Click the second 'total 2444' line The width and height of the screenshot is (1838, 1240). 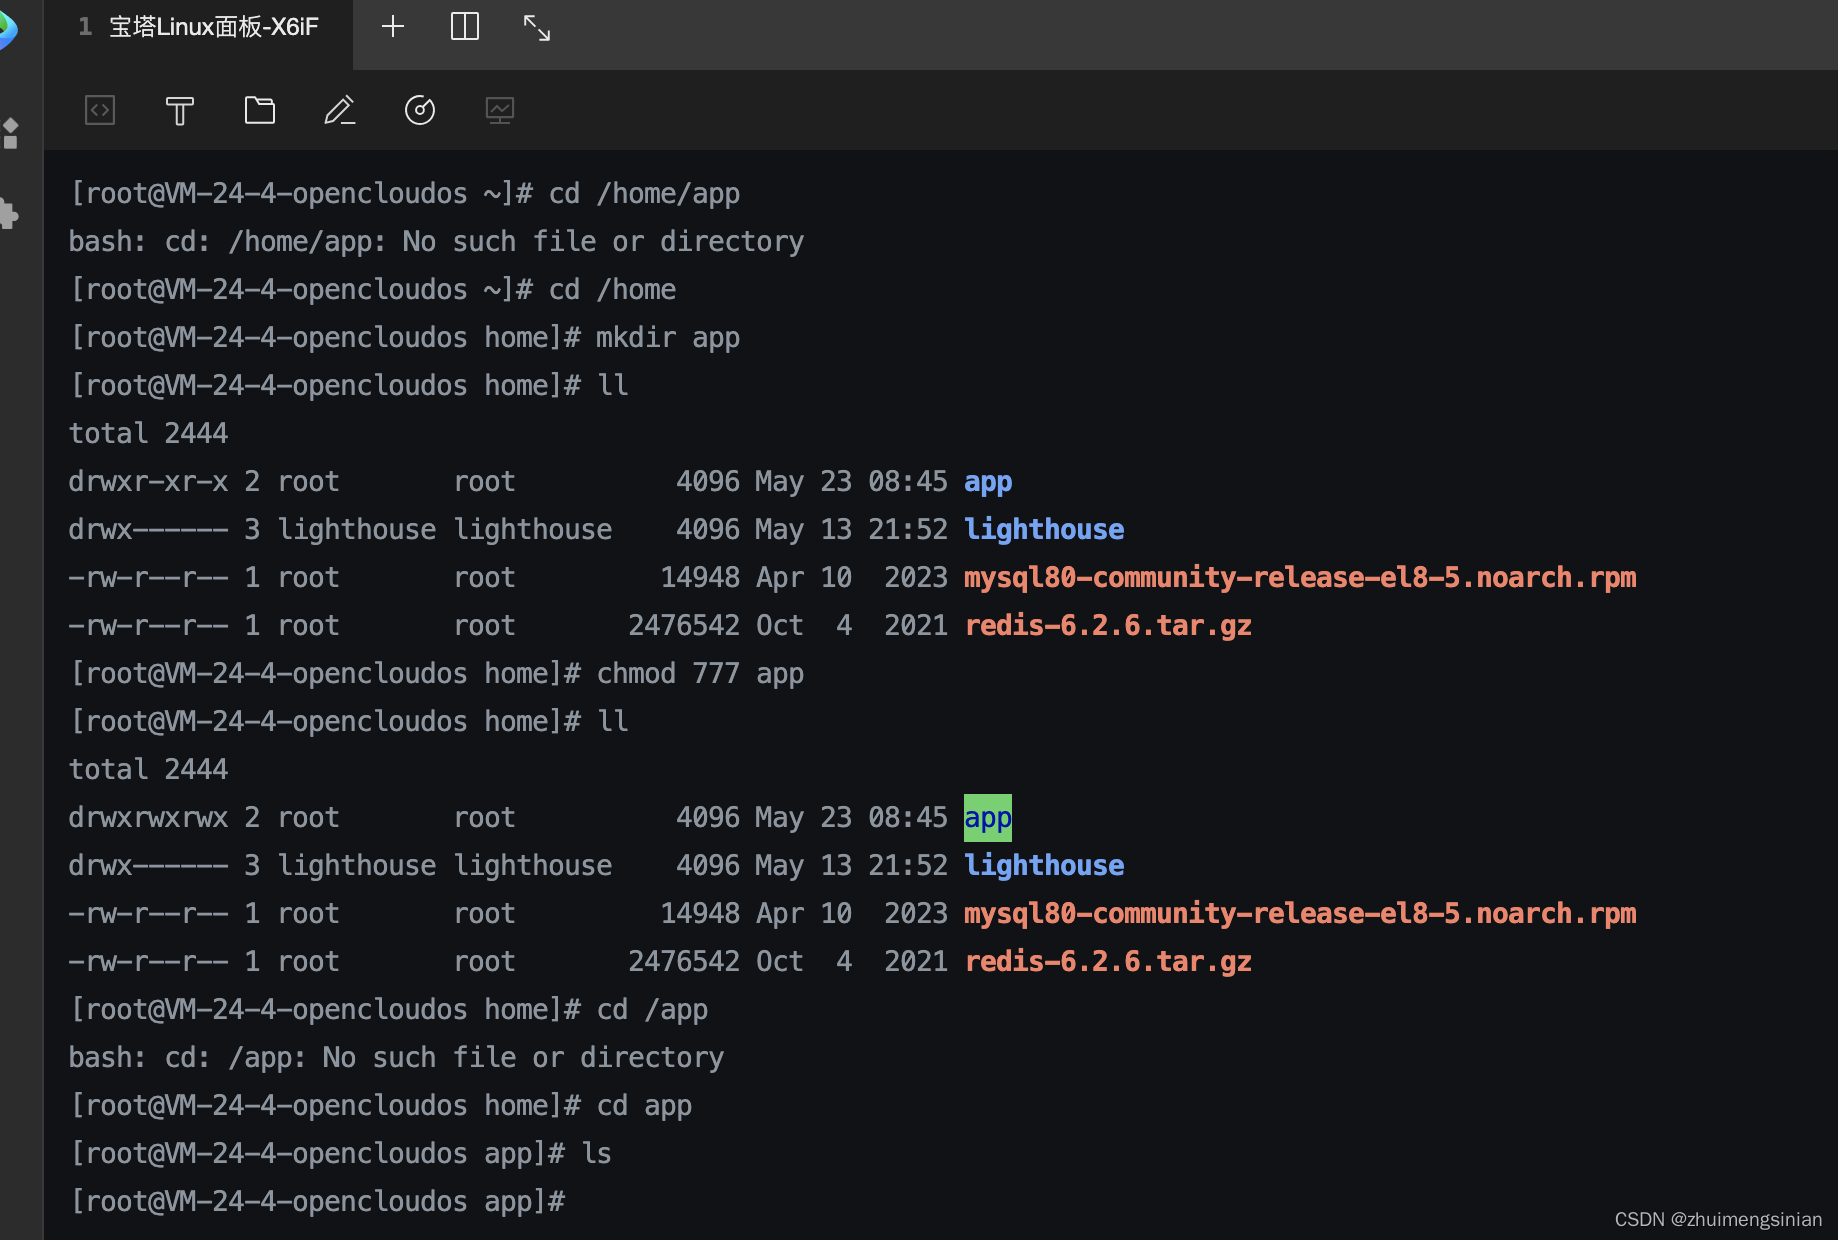click(148, 769)
